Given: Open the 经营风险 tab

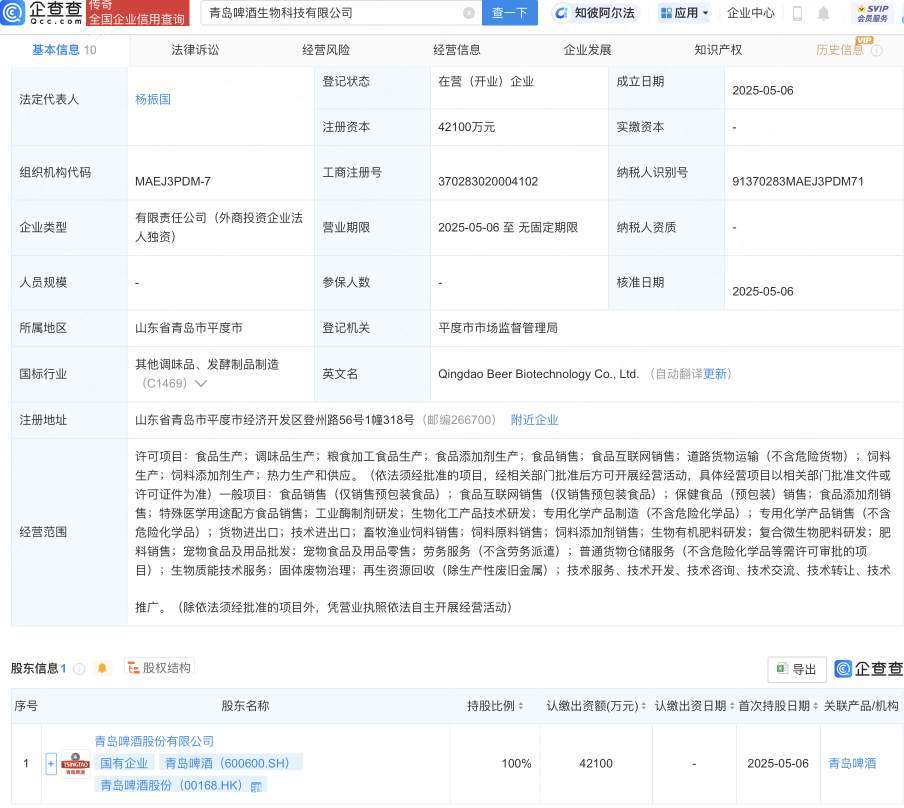Looking at the screenshot, I should 326,50.
